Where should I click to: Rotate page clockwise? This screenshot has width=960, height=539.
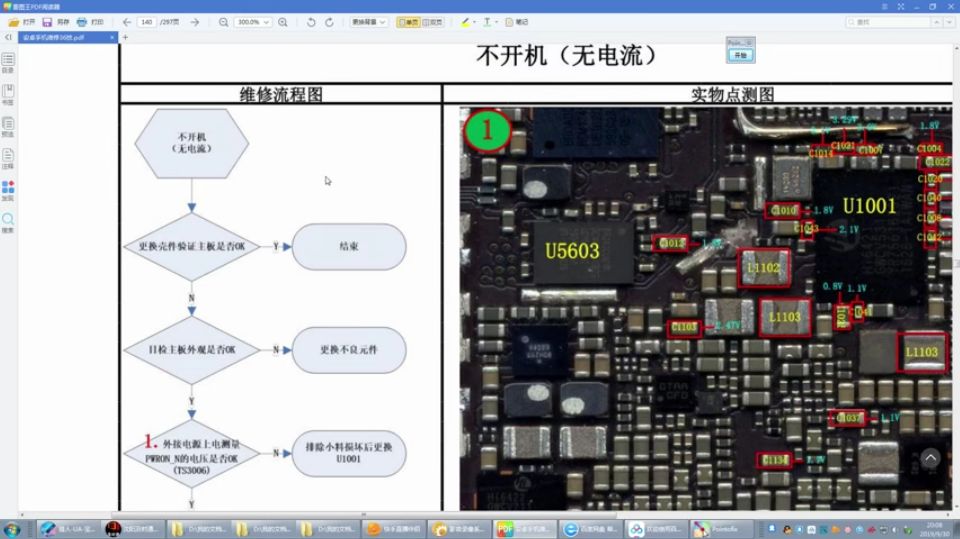click(x=329, y=22)
